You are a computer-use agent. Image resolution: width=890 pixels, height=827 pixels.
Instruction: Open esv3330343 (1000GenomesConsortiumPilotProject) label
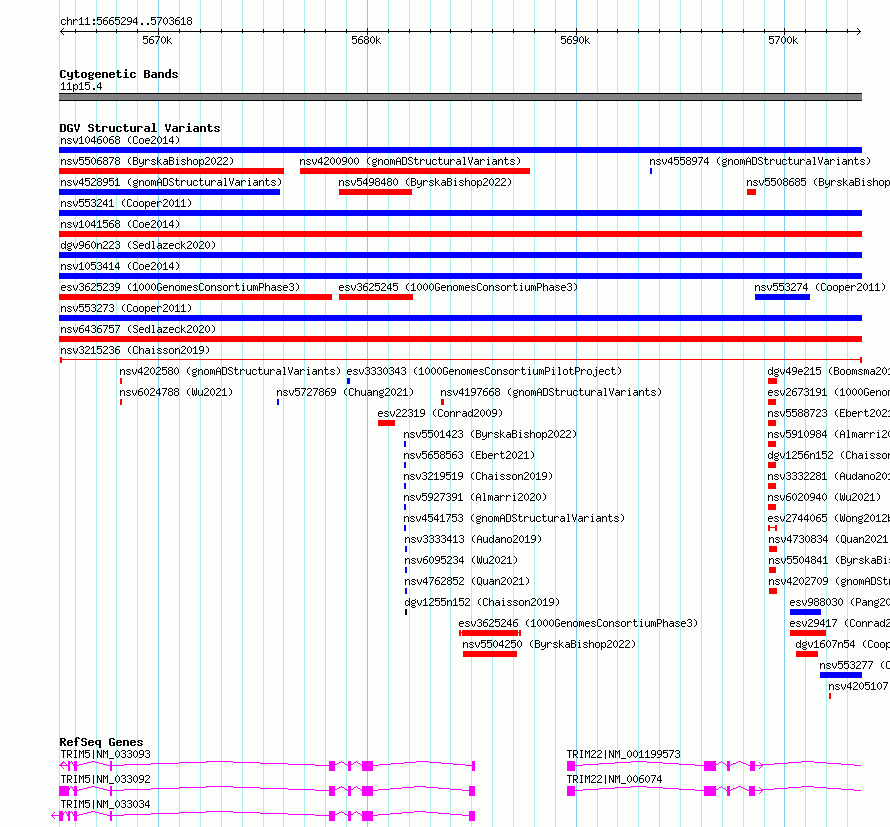tap(484, 371)
